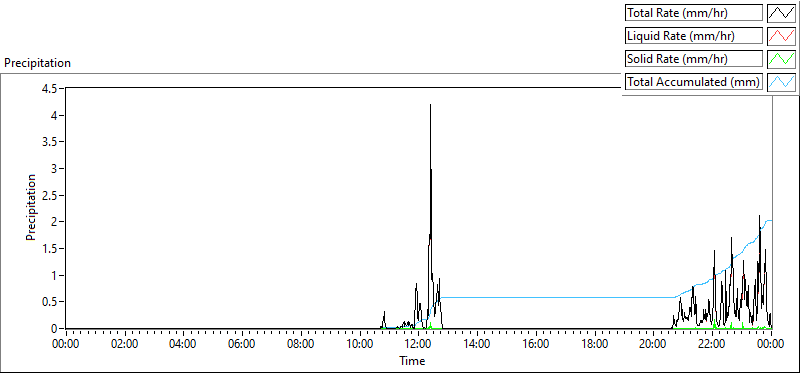Click the Liquid Rate red plot sample icon
Screen dimensions: 800x373
coord(782,36)
